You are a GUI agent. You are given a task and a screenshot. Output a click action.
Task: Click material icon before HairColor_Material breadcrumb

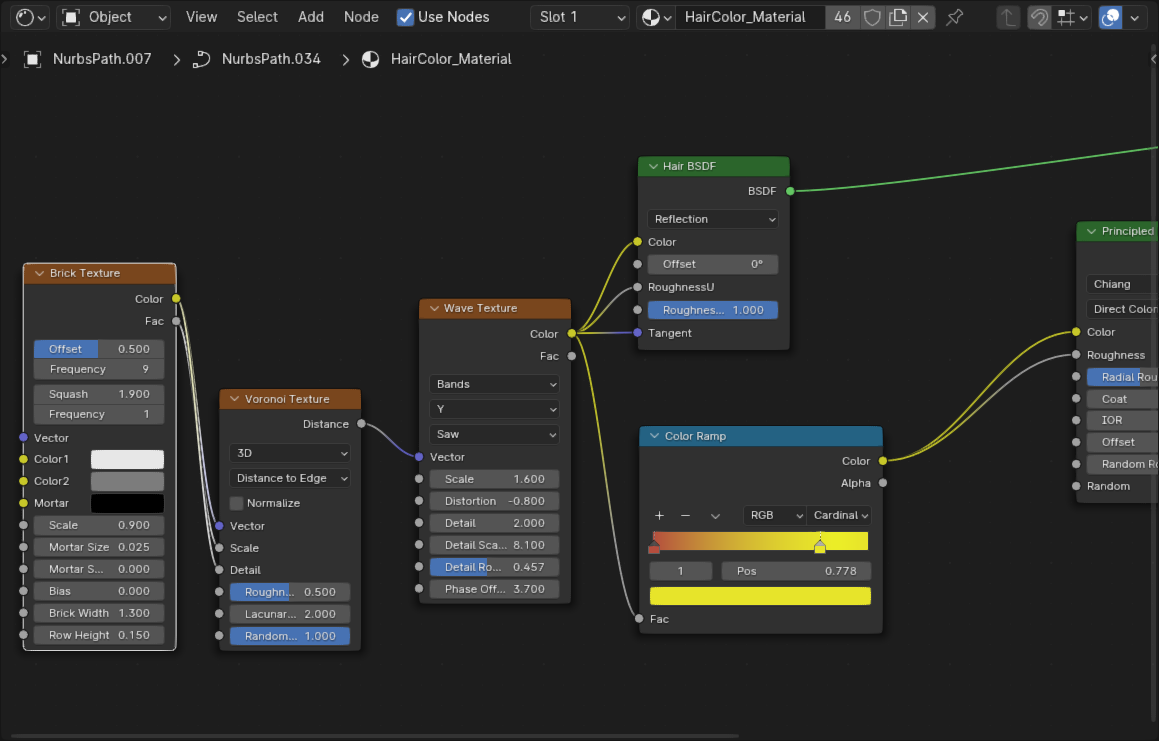[x=370, y=59]
